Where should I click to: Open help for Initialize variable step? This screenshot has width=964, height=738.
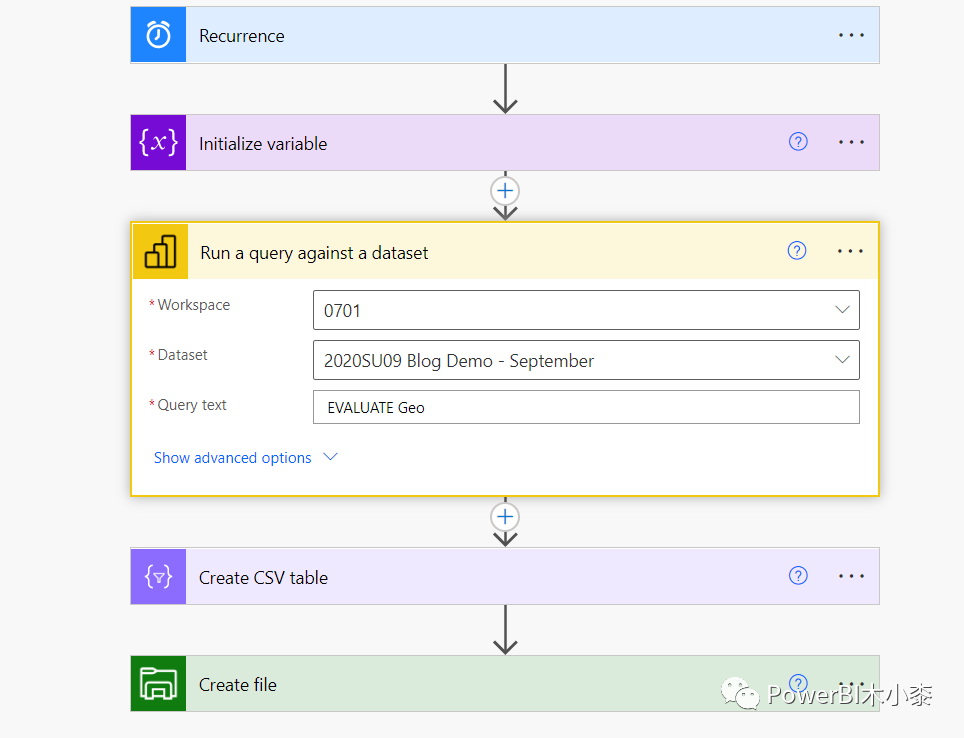pyautogui.click(x=798, y=142)
